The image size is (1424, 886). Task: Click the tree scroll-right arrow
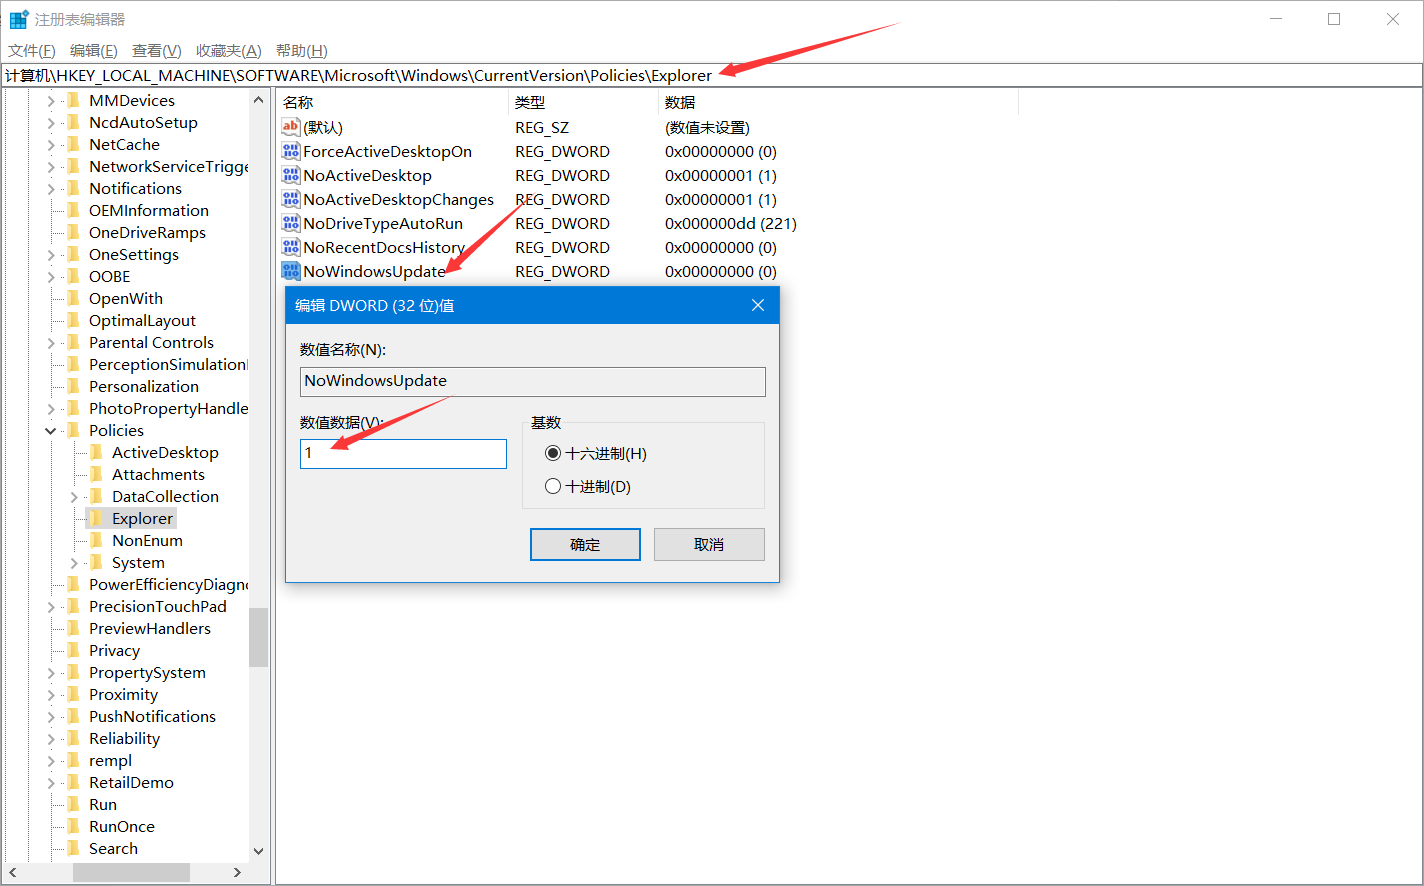coord(237,872)
